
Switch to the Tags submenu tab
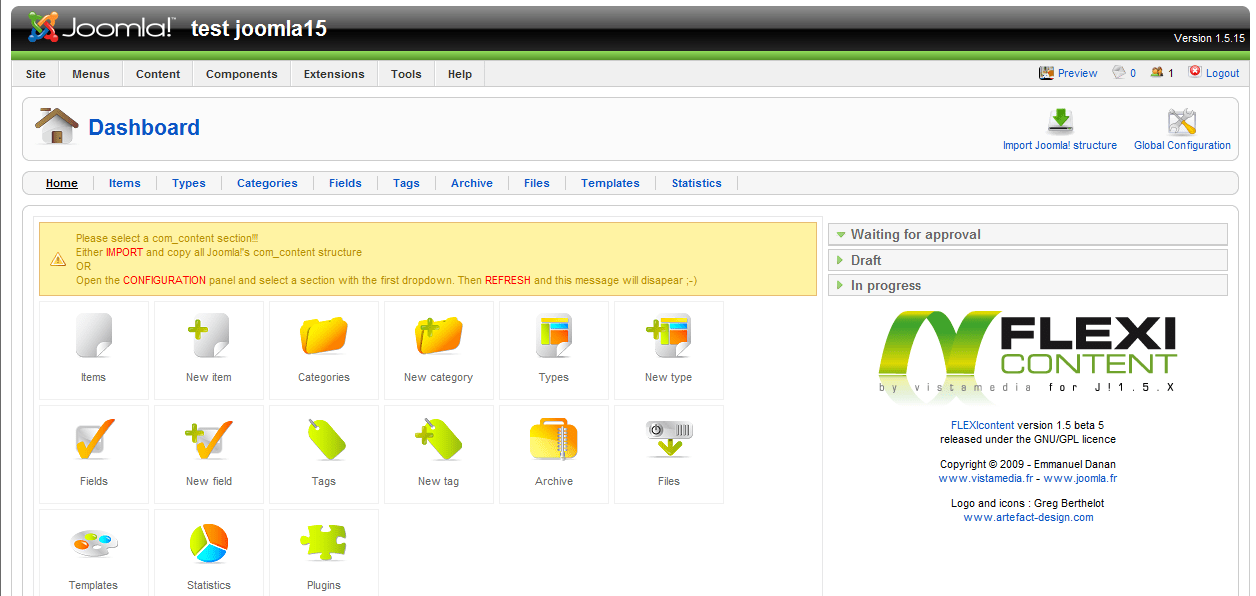coord(406,183)
